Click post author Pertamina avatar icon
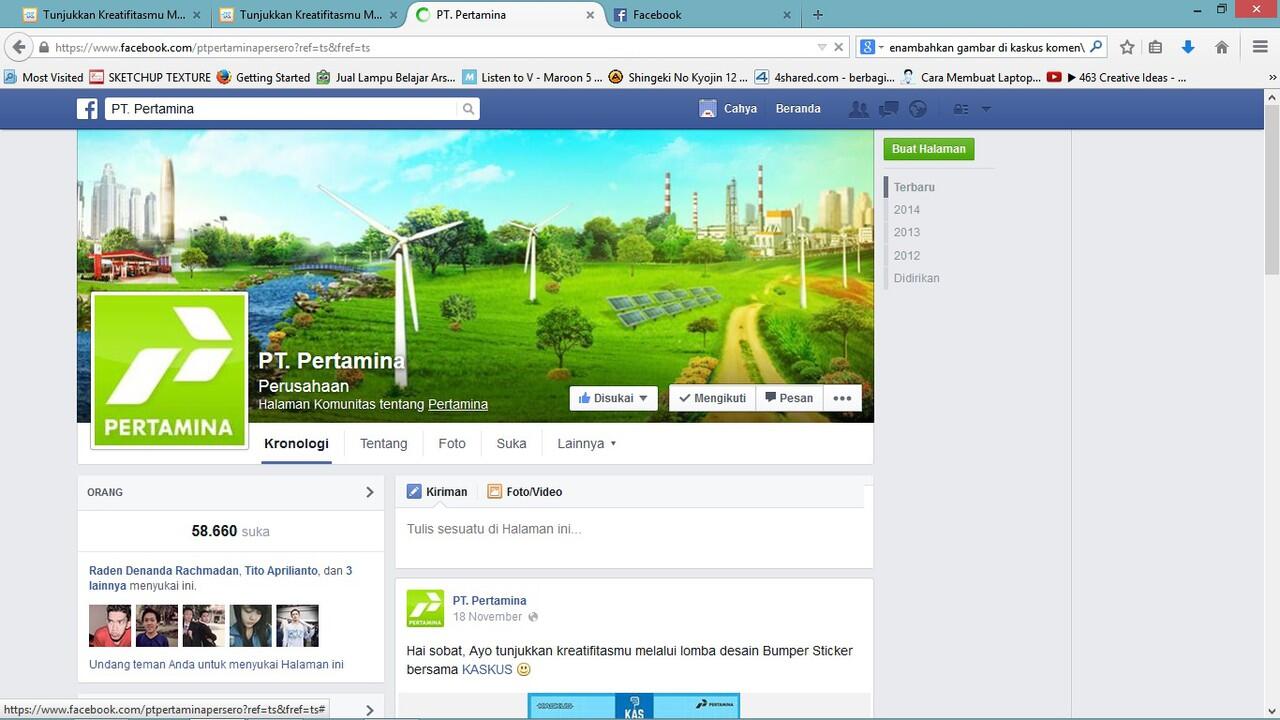 (x=425, y=608)
